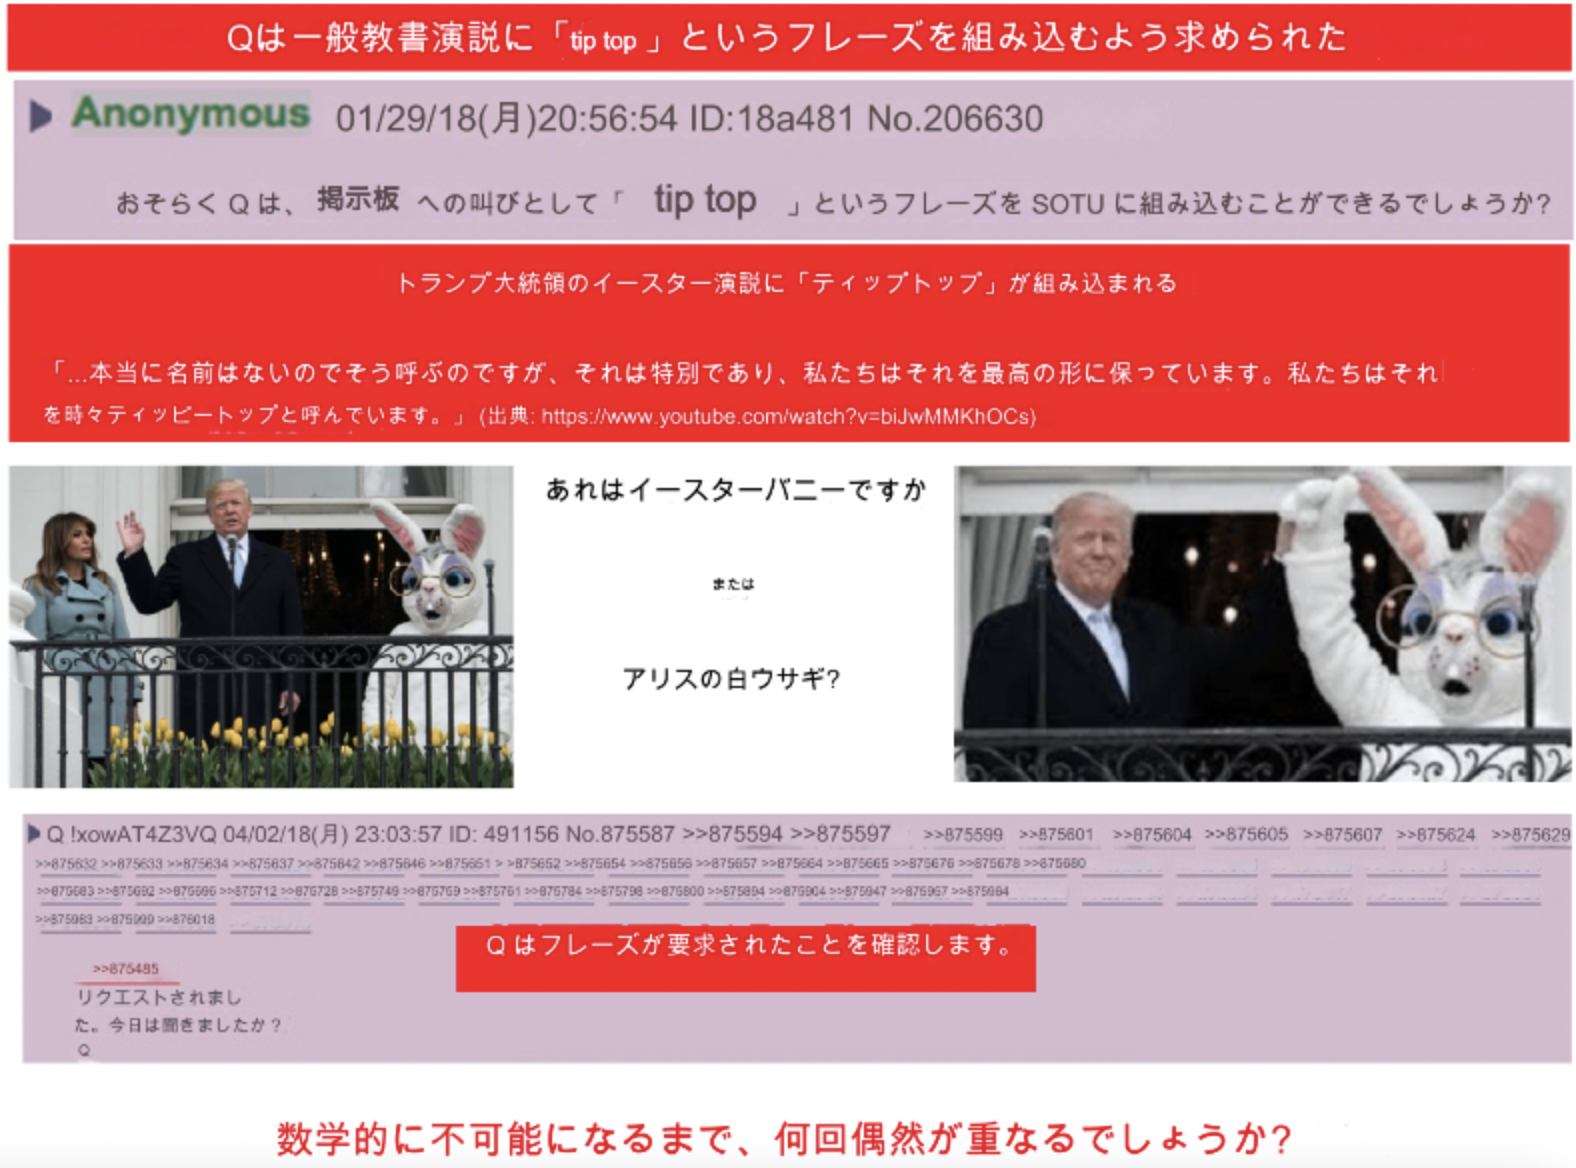Click the small または text between photos

(x=733, y=584)
